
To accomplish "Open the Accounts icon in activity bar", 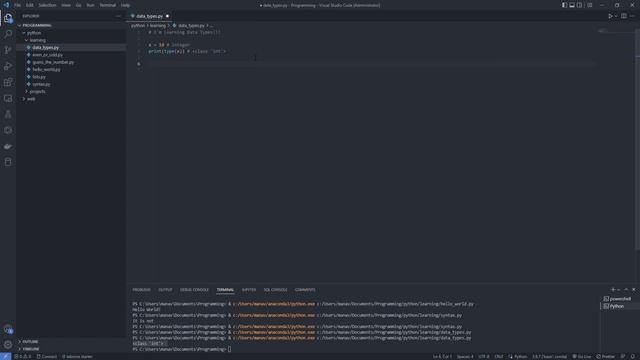I will (x=8, y=329).
